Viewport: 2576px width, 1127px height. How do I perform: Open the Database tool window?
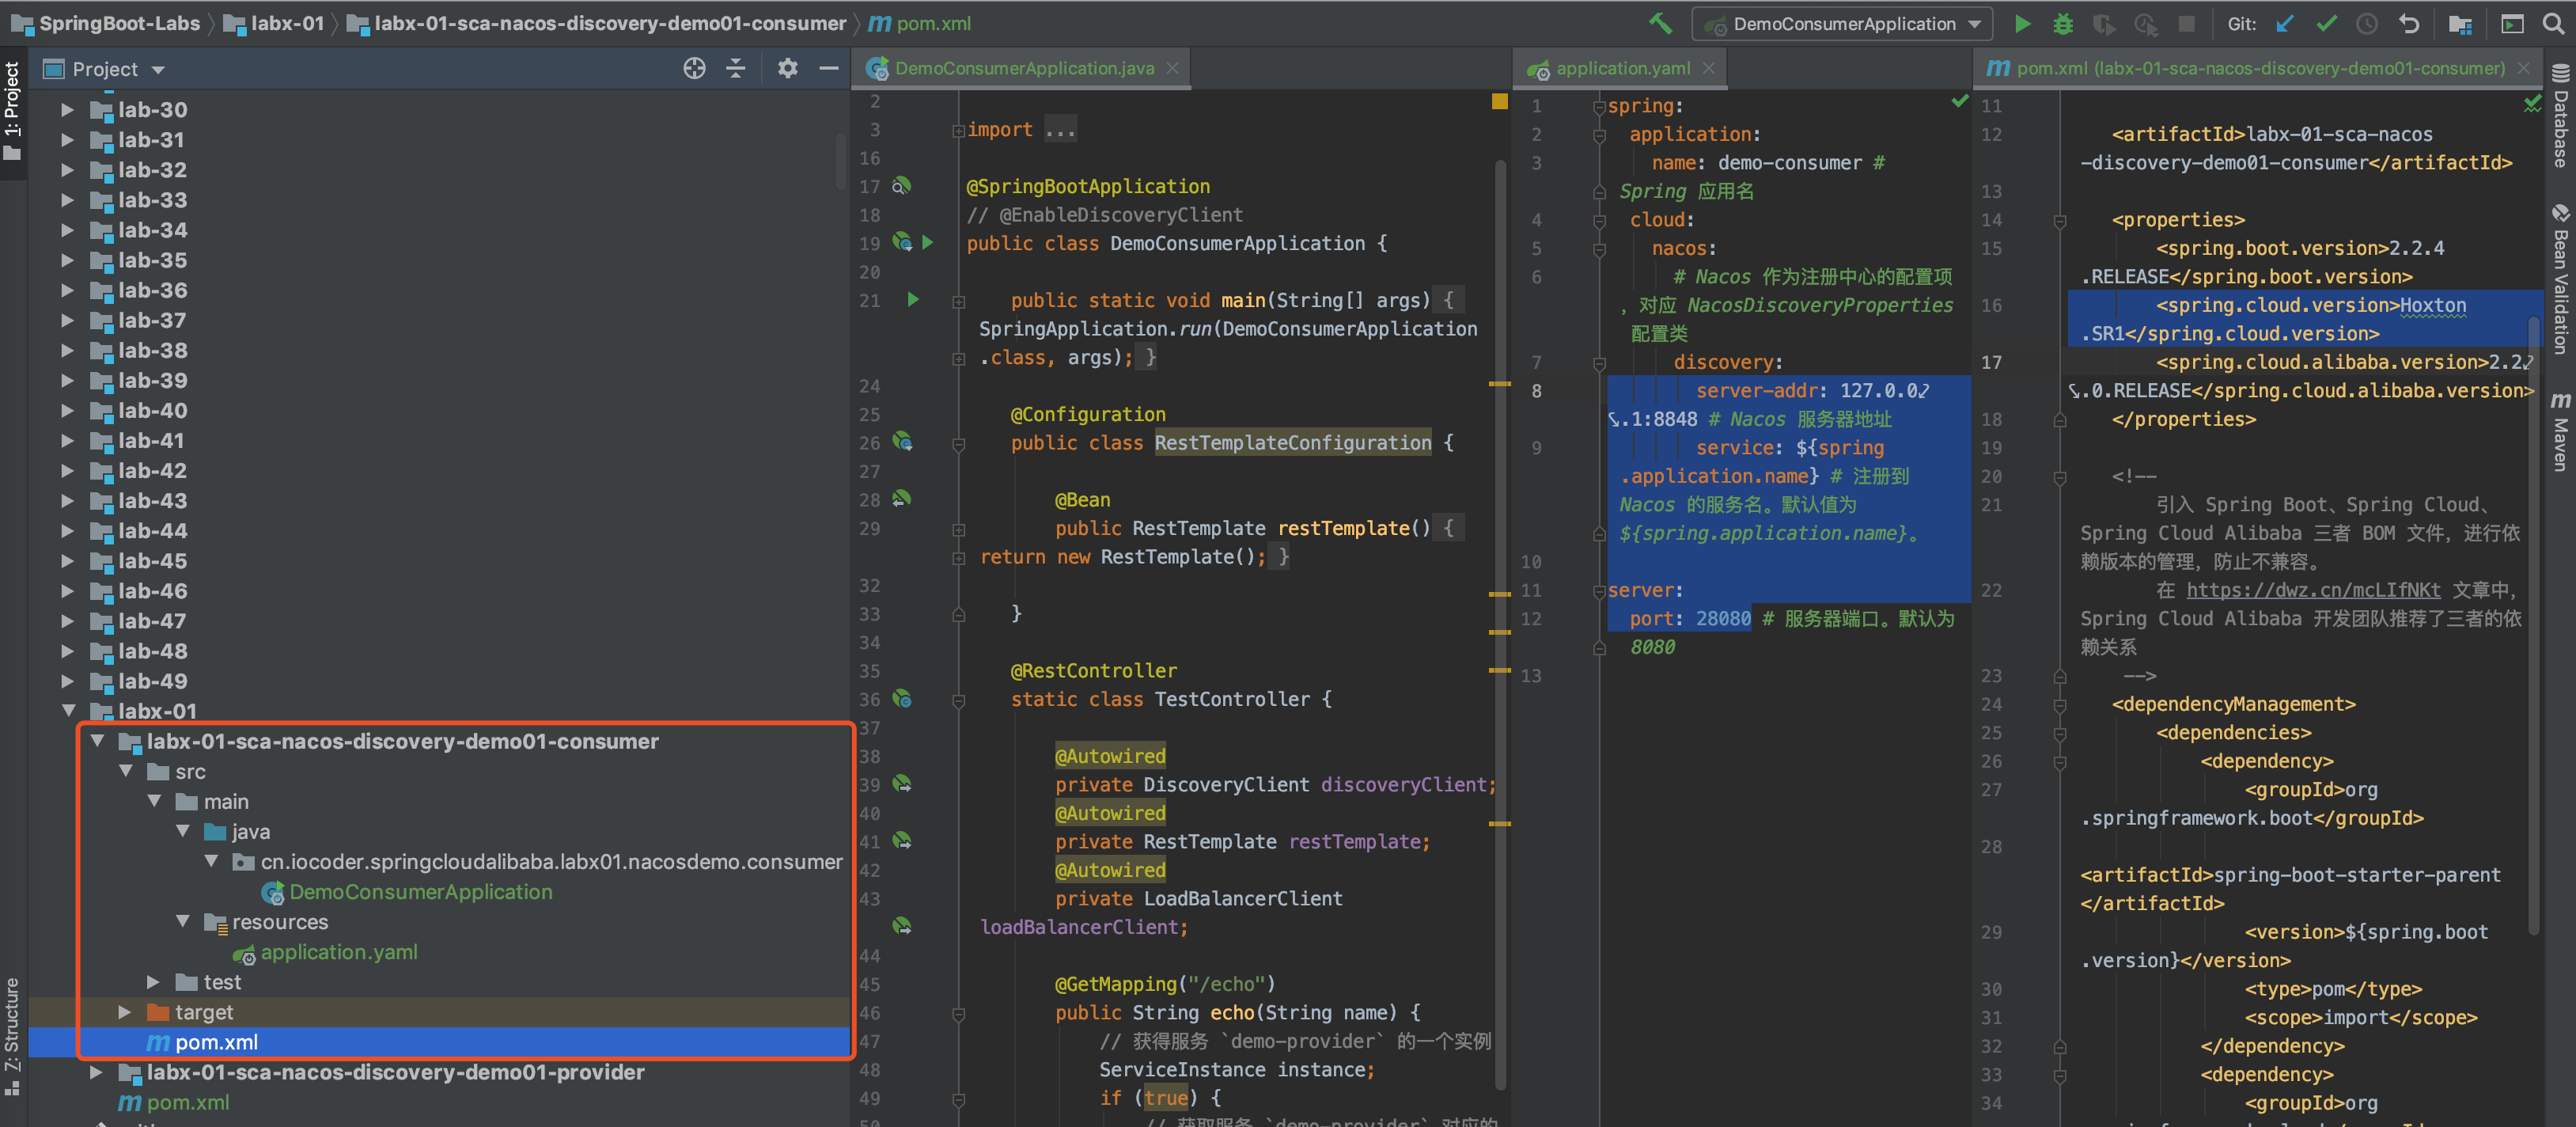point(2561,116)
